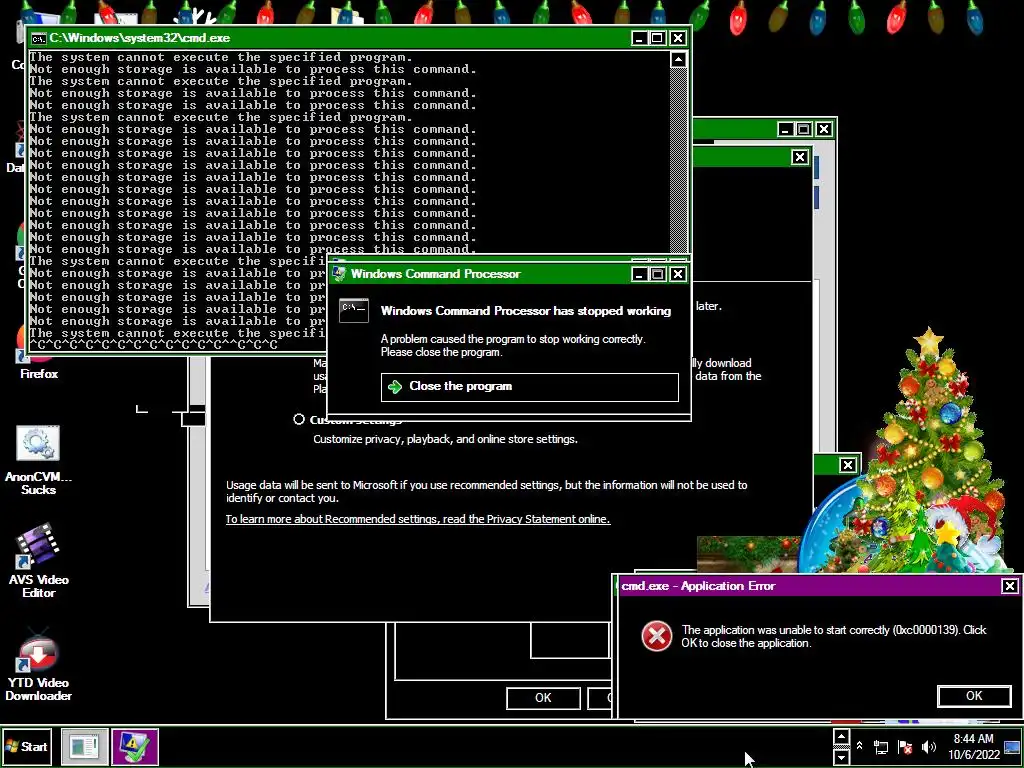Open the Privacy Statement online link
The height and width of the screenshot is (768, 1024).
(x=418, y=519)
